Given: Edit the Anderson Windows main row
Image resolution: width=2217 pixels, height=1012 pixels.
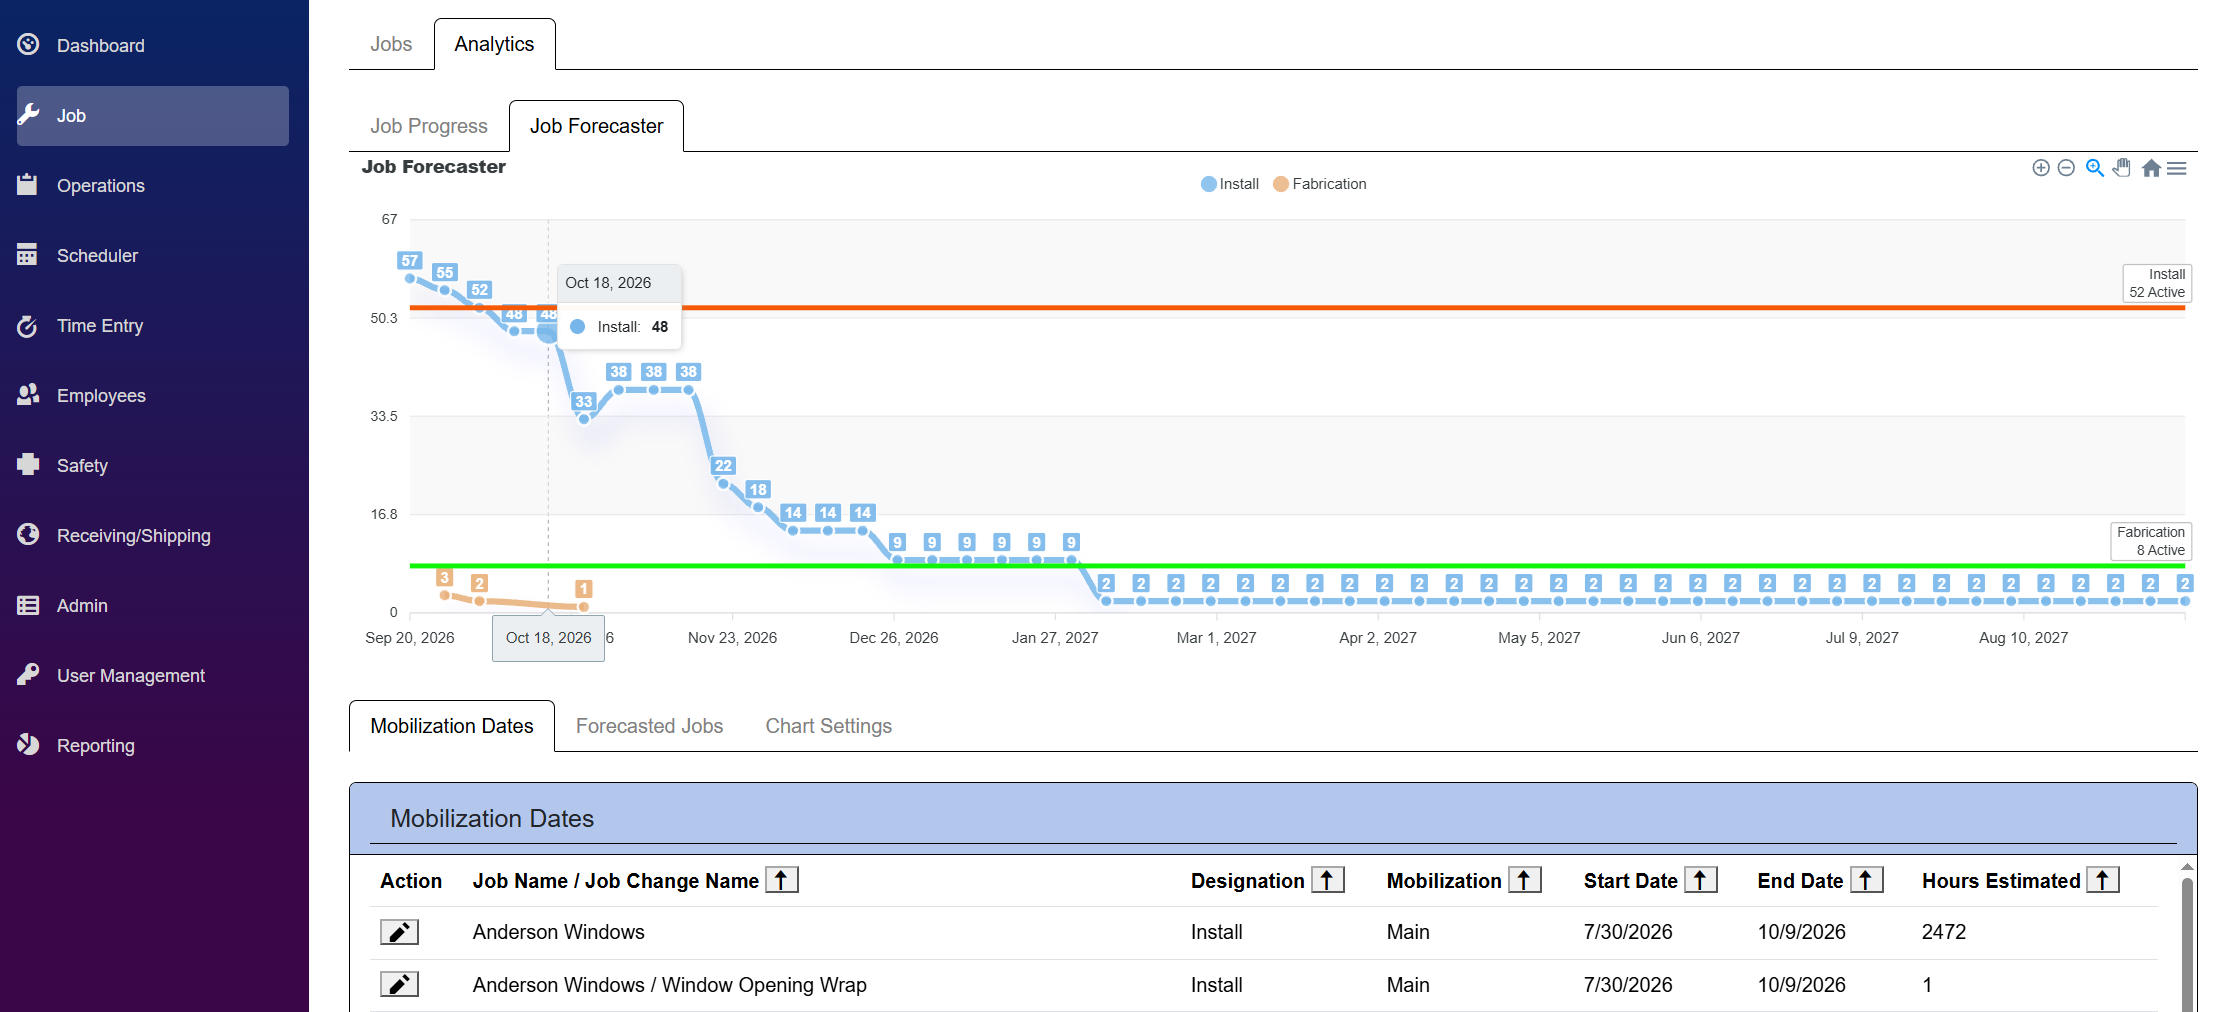Looking at the screenshot, I should [399, 932].
